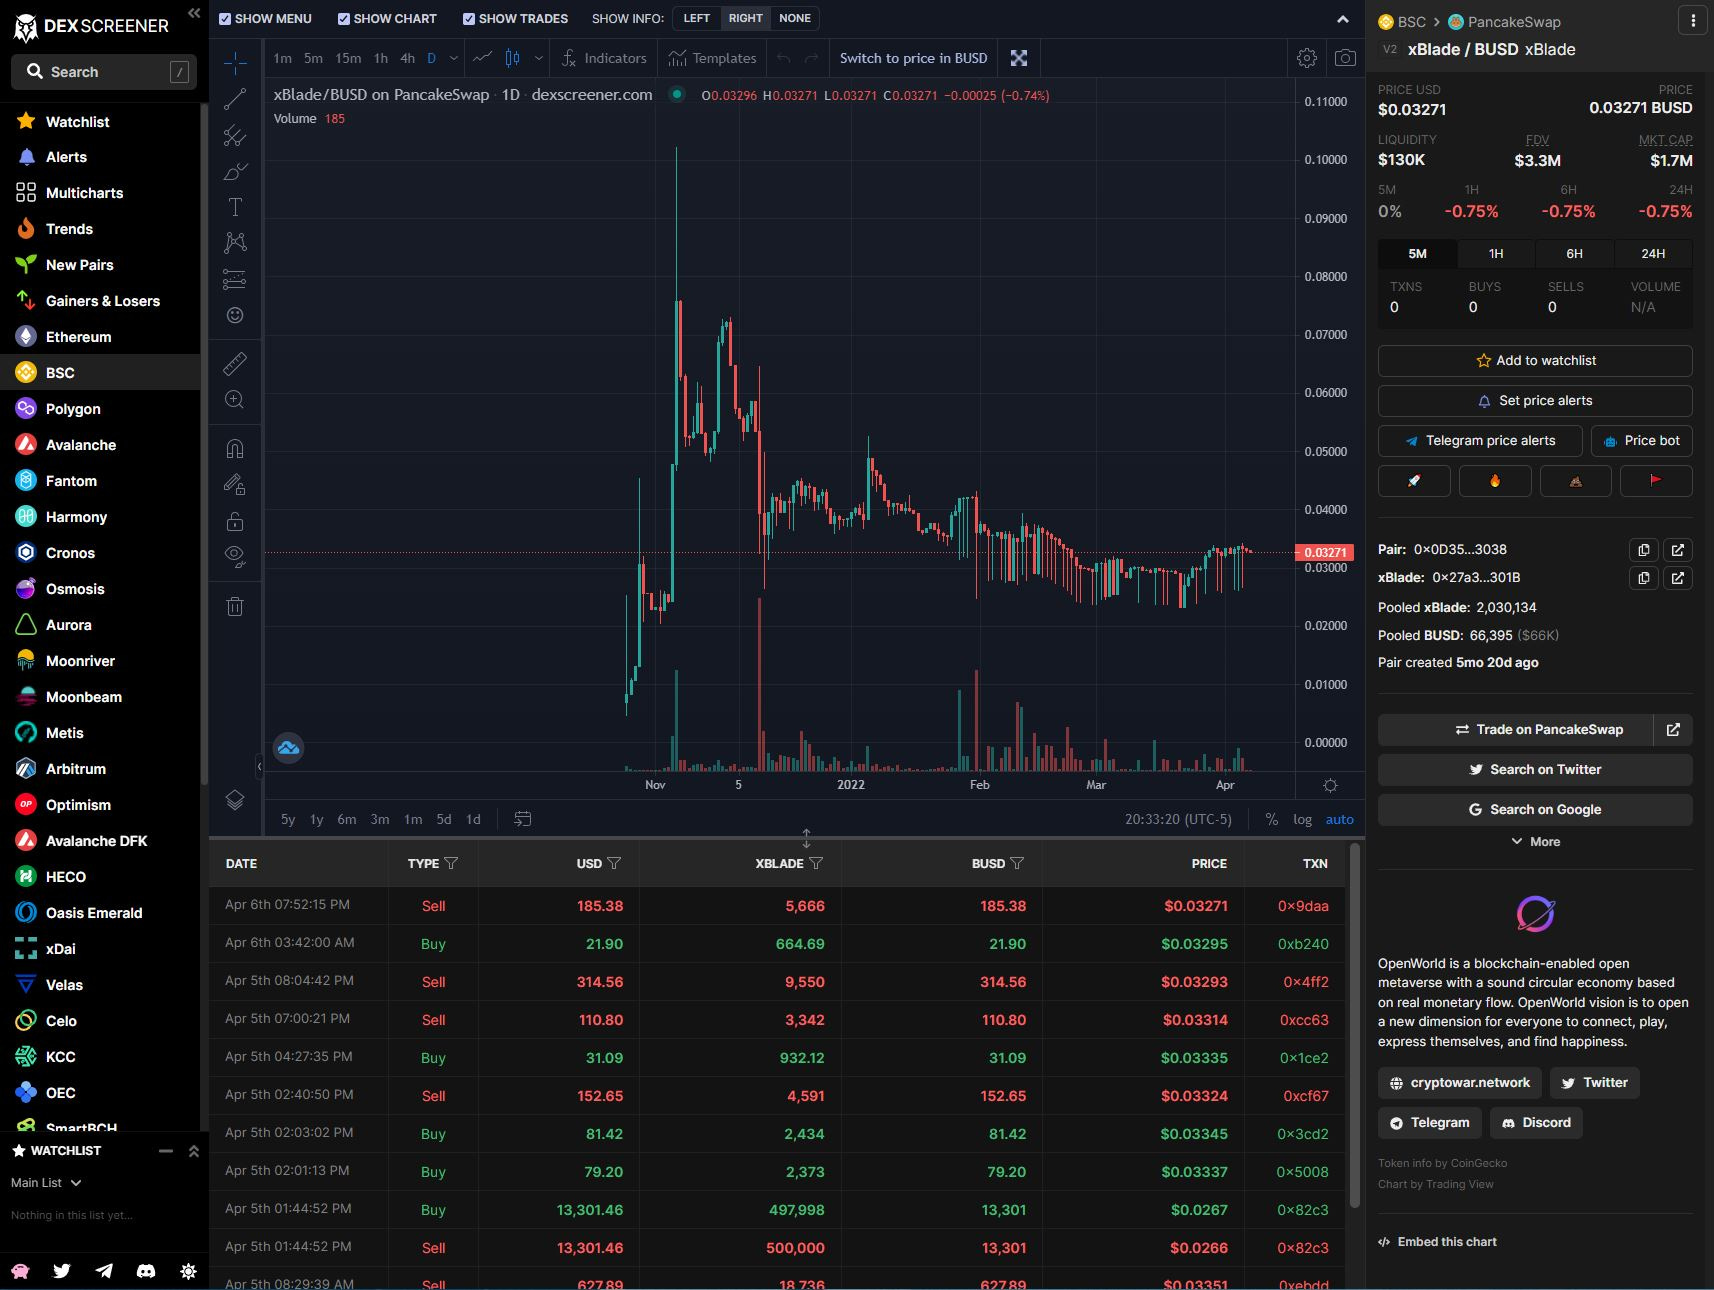Open the cryptowar.network website link
Viewport: 1714px width, 1290px height.
pos(1459,1083)
